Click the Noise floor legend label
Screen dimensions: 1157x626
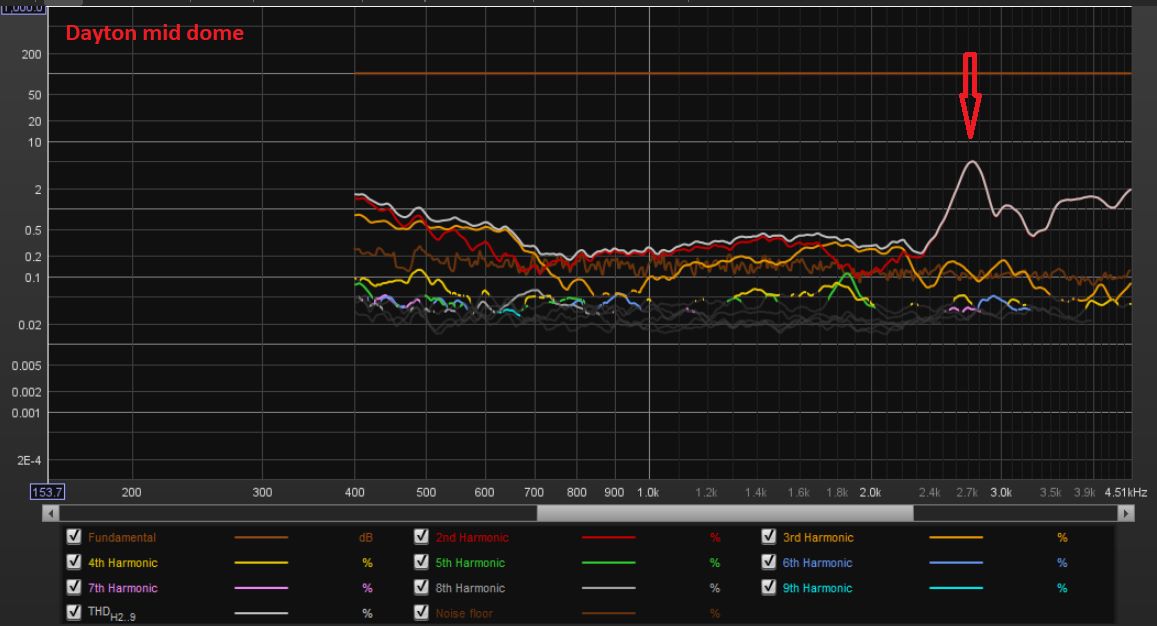click(x=464, y=613)
